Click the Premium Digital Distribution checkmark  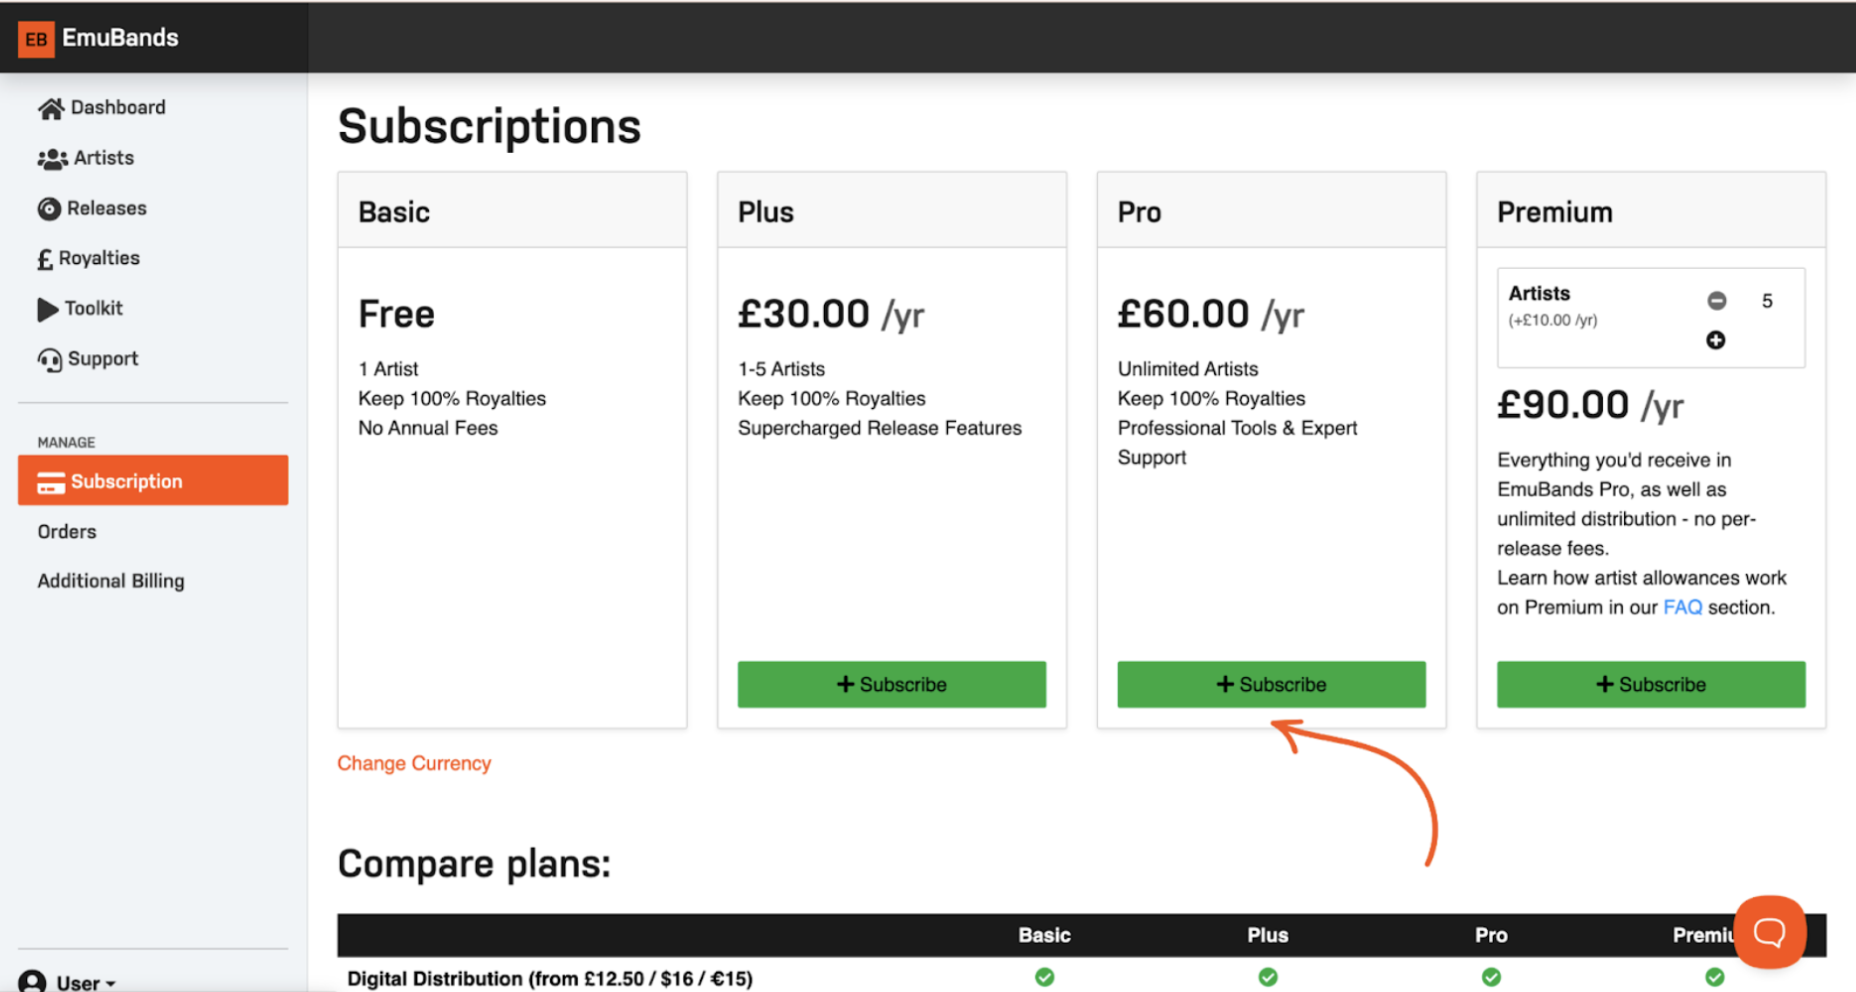tap(1716, 977)
